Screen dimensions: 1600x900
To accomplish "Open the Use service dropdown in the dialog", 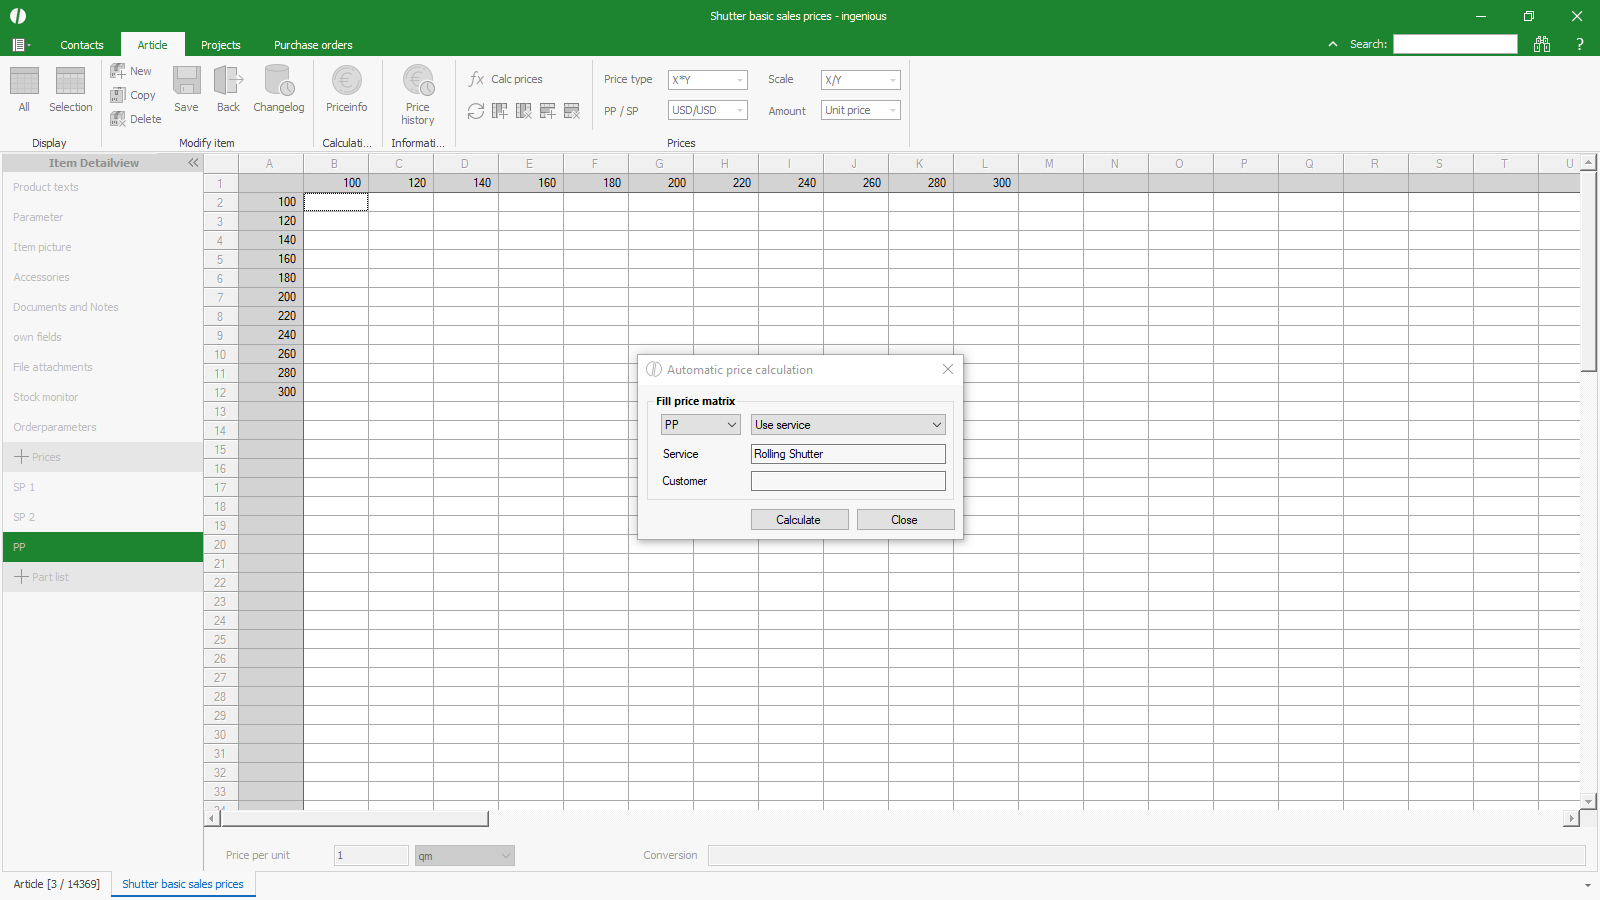I will [847, 425].
